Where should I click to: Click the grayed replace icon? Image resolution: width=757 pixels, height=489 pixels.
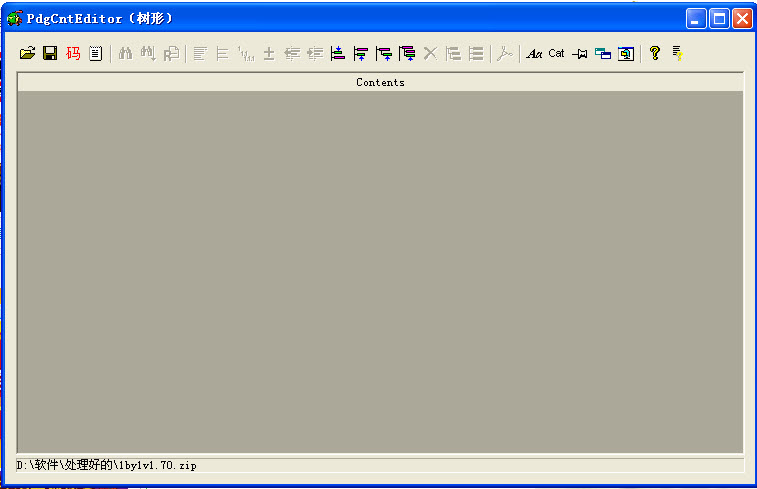[x=171, y=54]
